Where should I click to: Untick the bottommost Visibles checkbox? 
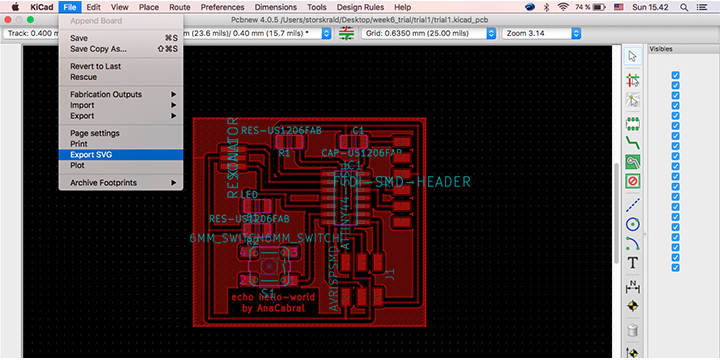point(675,267)
